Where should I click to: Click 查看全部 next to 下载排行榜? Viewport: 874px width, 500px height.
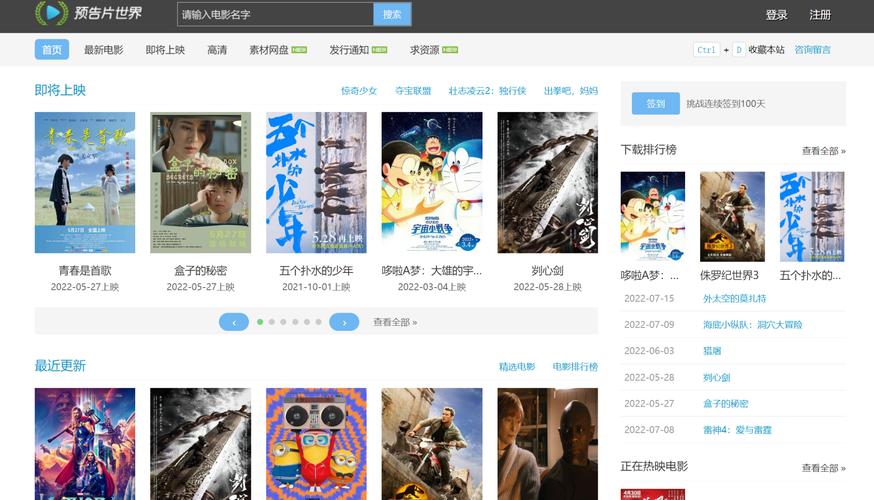(824, 151)
